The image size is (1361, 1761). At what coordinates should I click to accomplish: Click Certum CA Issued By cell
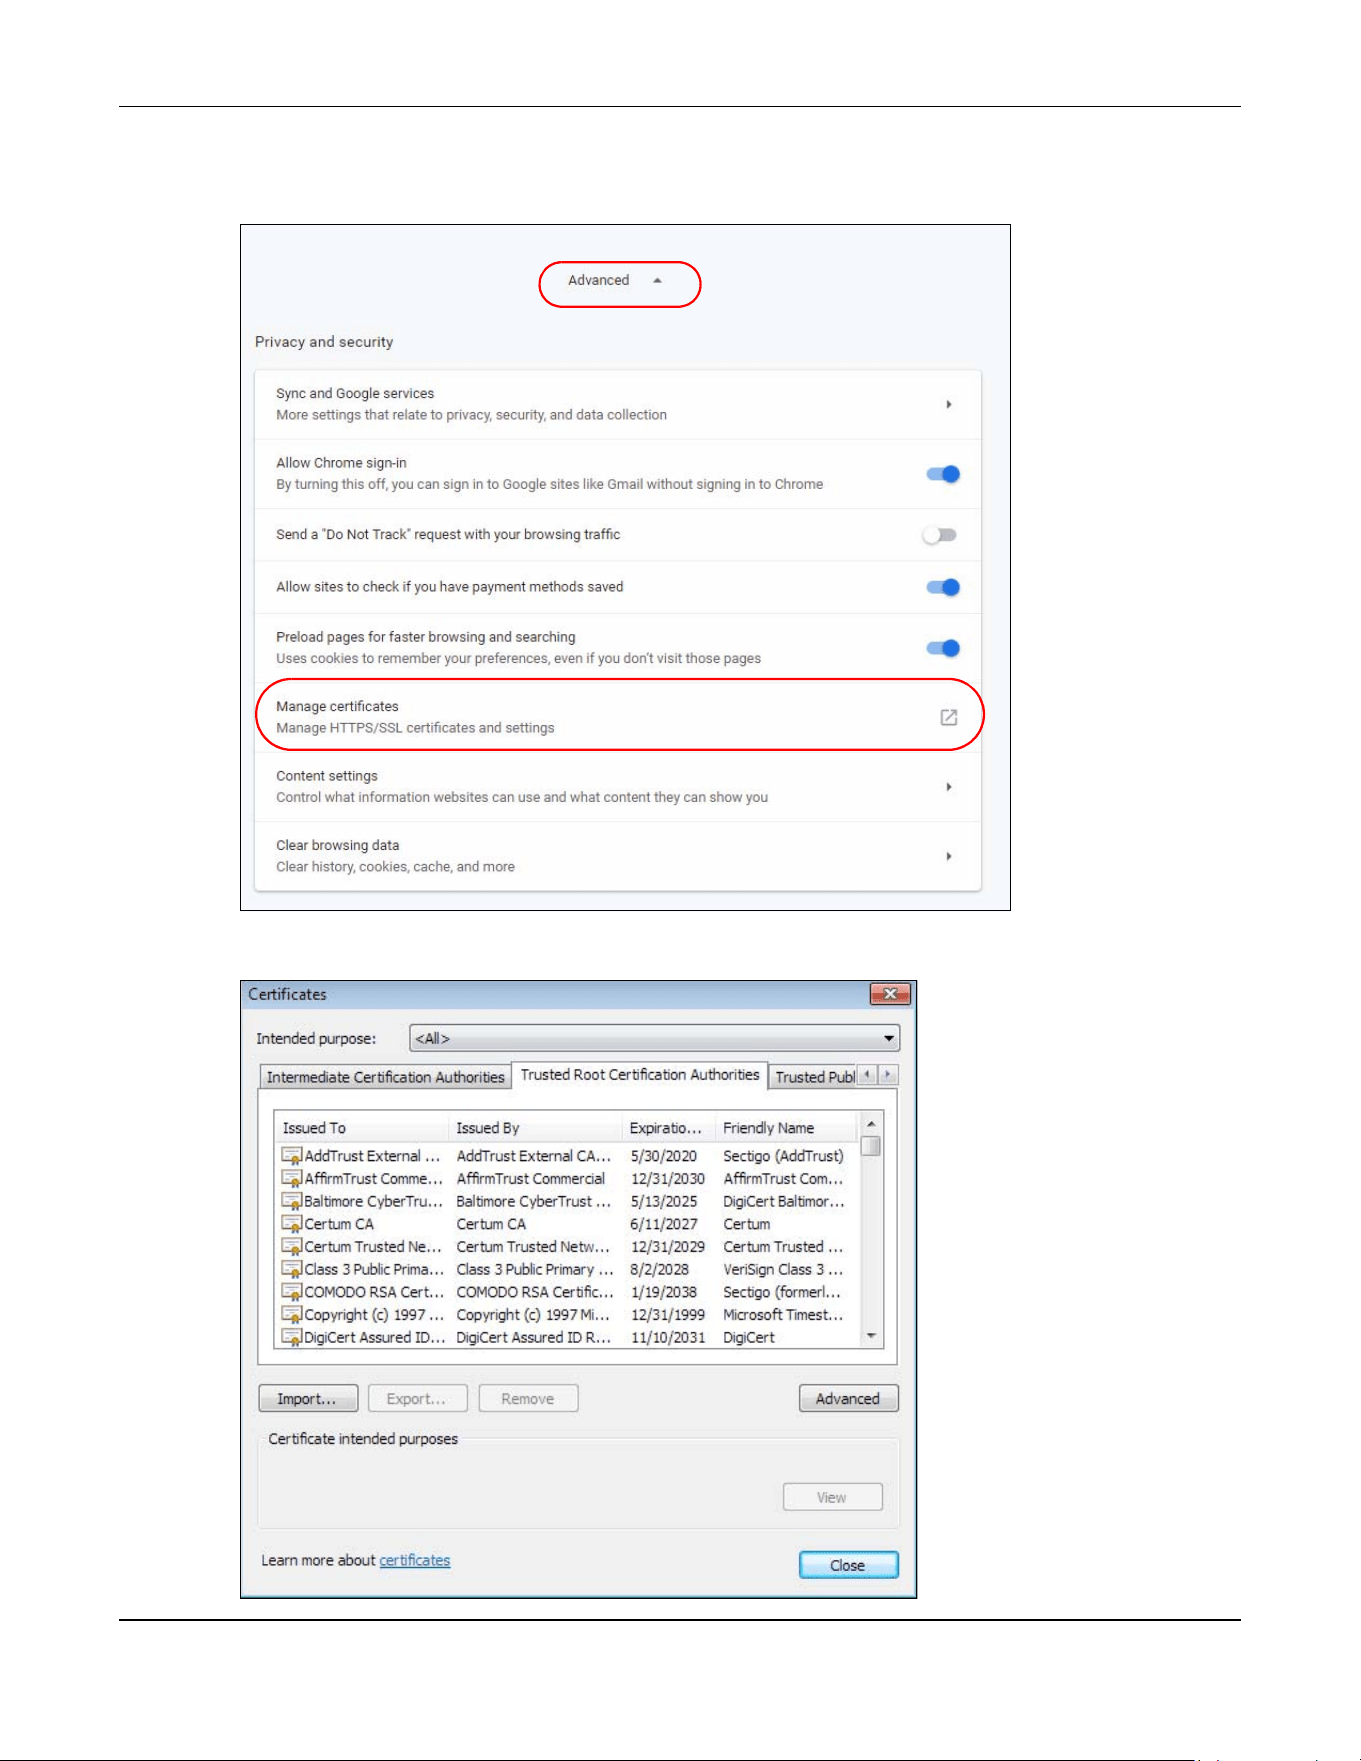point(491,1224)
